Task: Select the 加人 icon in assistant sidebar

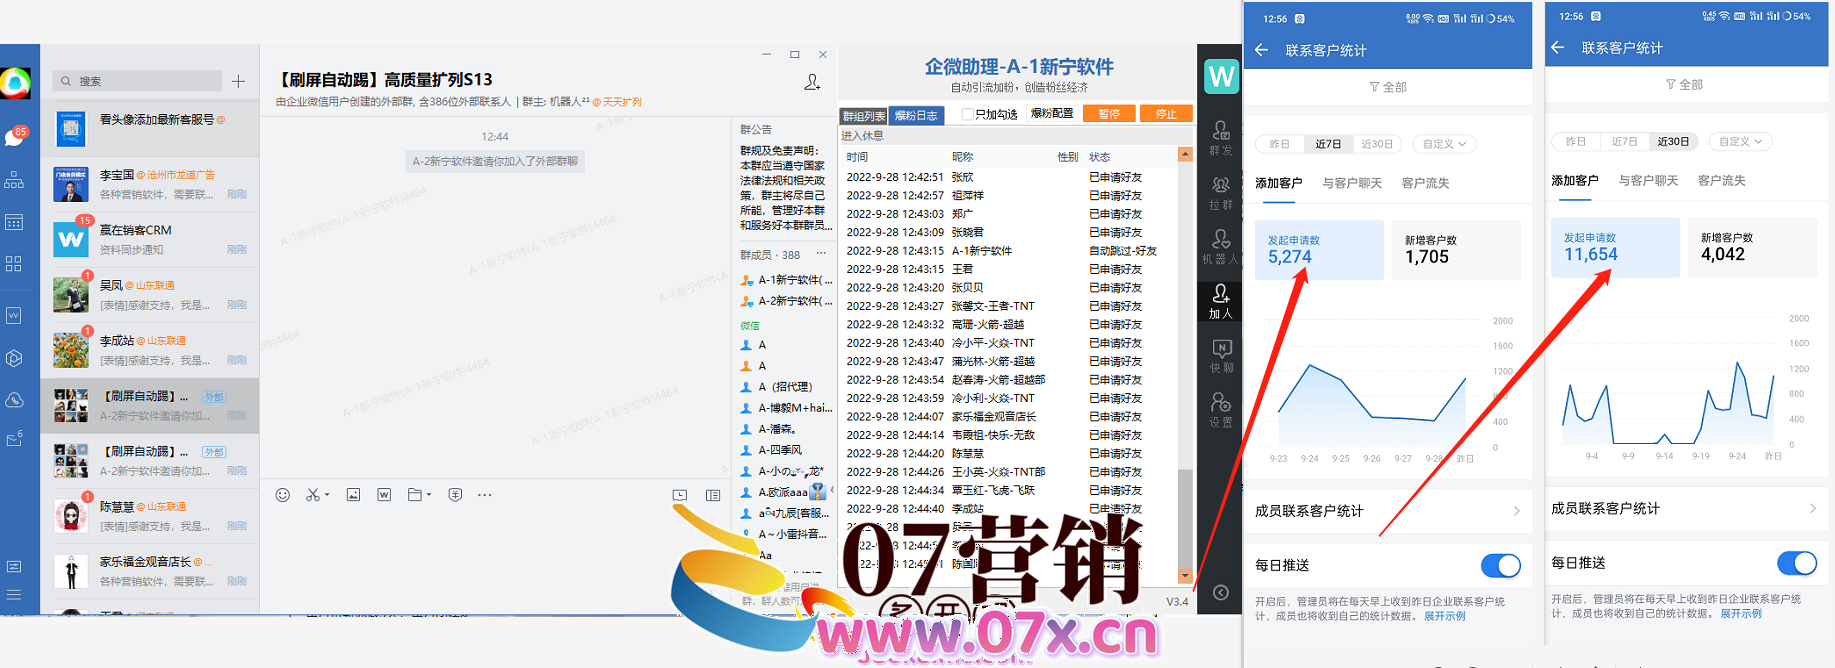Action: [1221, 301]
